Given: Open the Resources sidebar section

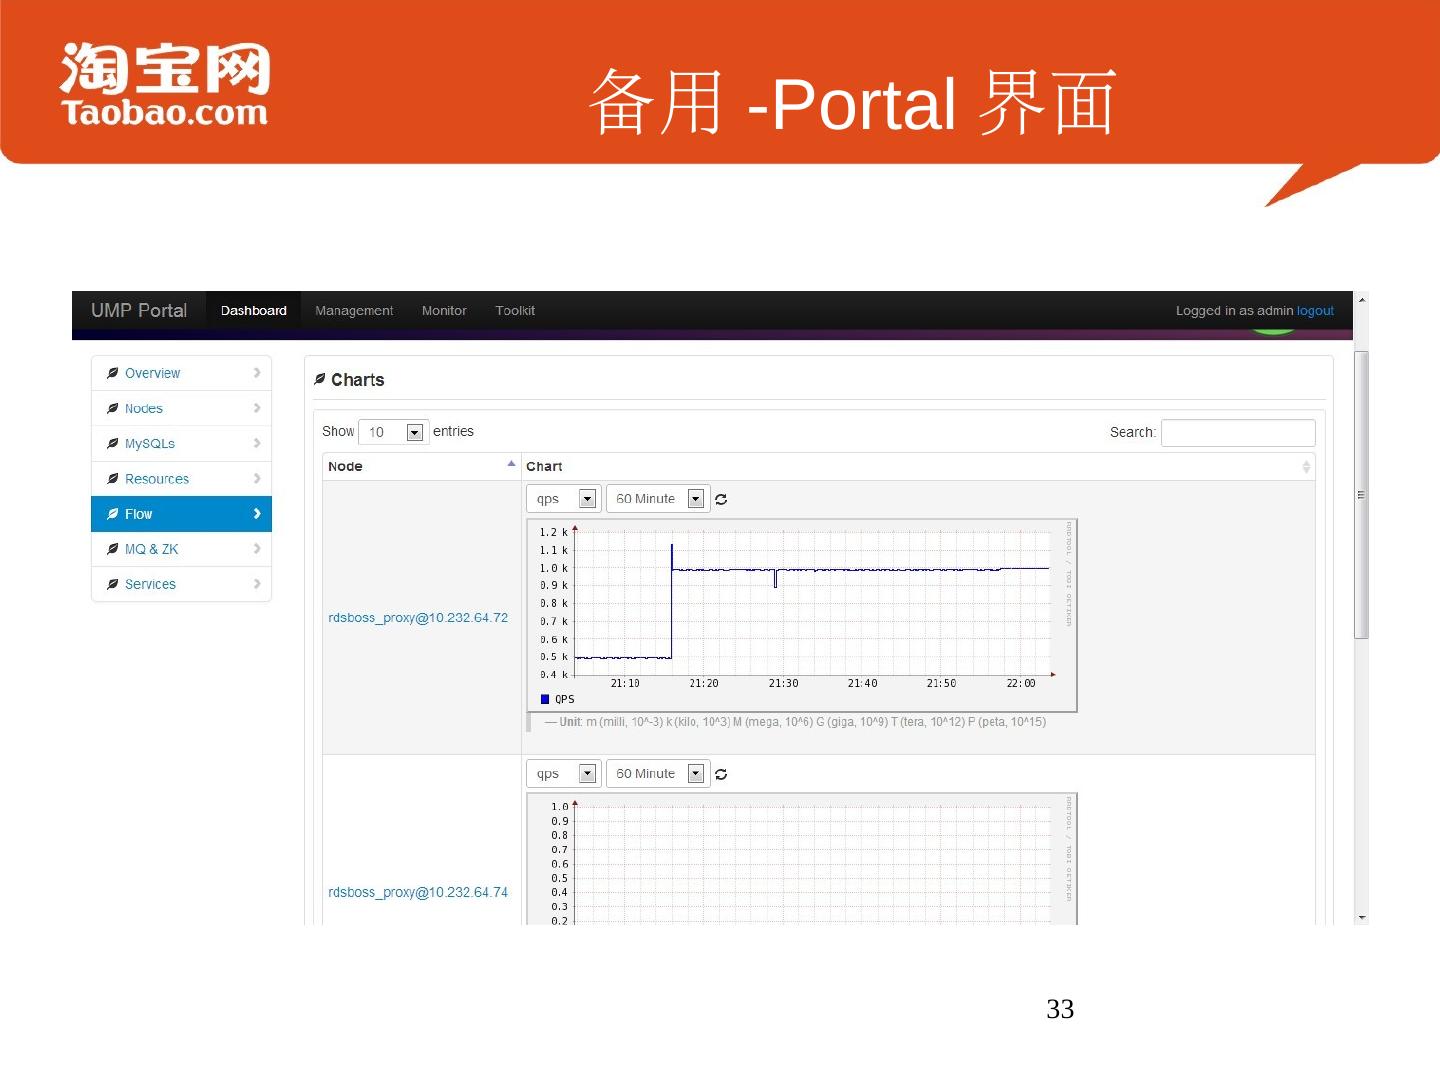Looking at the screenshot, I should point(181,479).
